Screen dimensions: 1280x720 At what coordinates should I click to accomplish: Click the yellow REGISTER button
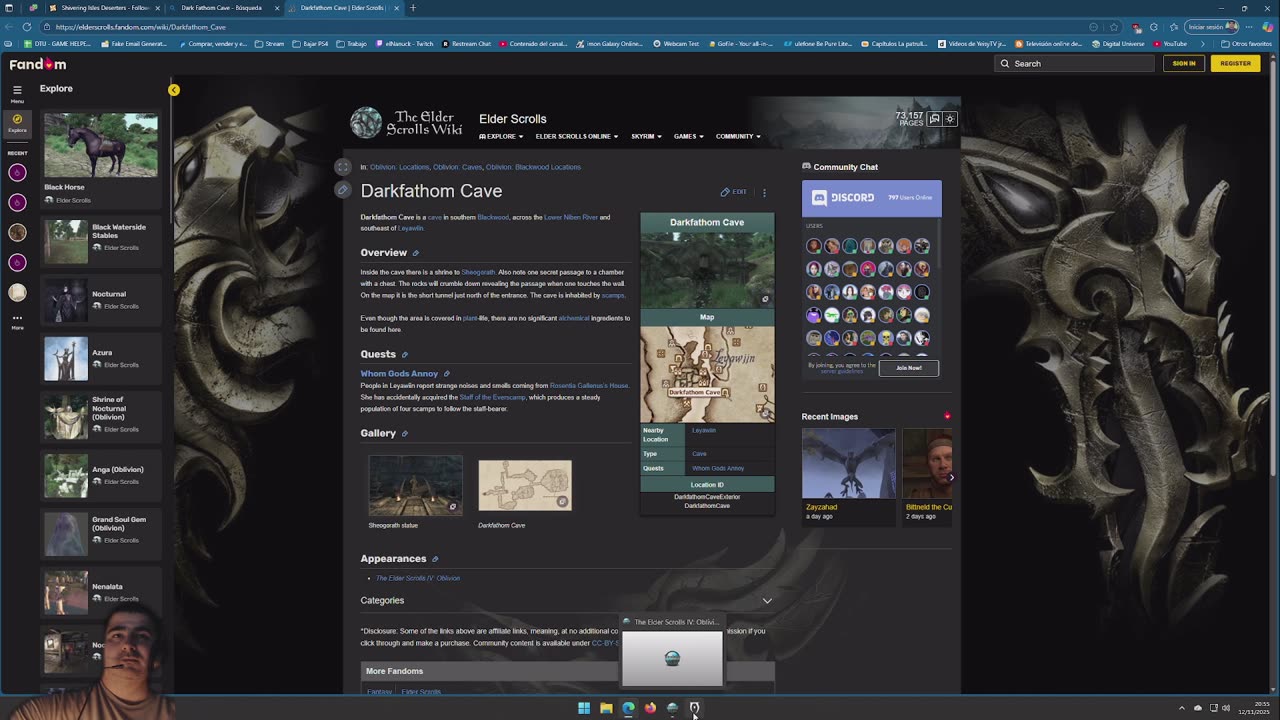(1235, 63)
